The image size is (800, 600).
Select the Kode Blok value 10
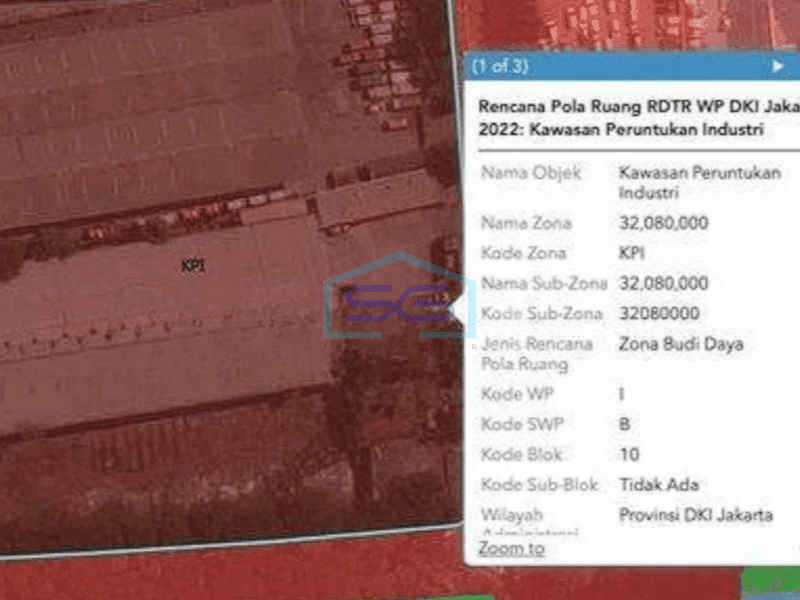[630, 454]
